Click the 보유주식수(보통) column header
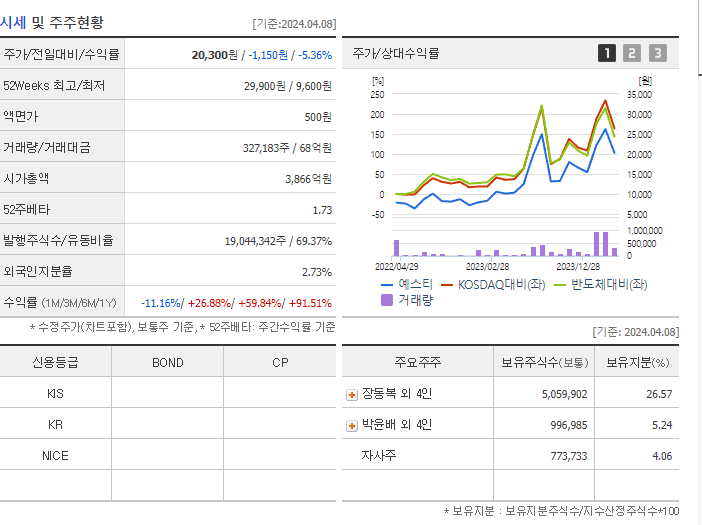 tap(544, 362)
